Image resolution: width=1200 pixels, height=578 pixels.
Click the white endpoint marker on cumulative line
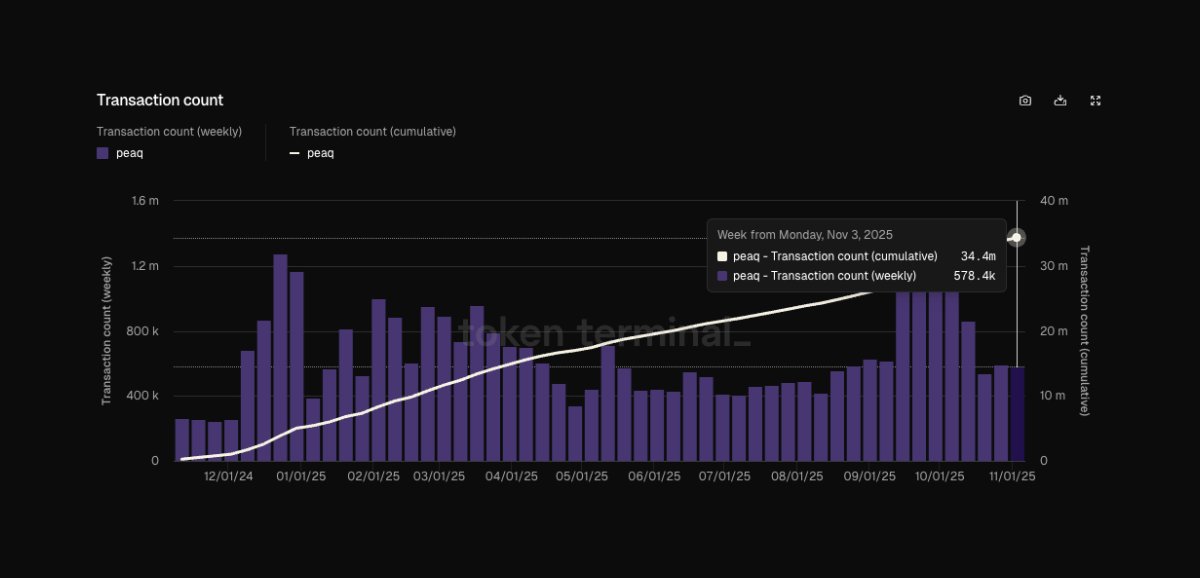point(1016,237)
